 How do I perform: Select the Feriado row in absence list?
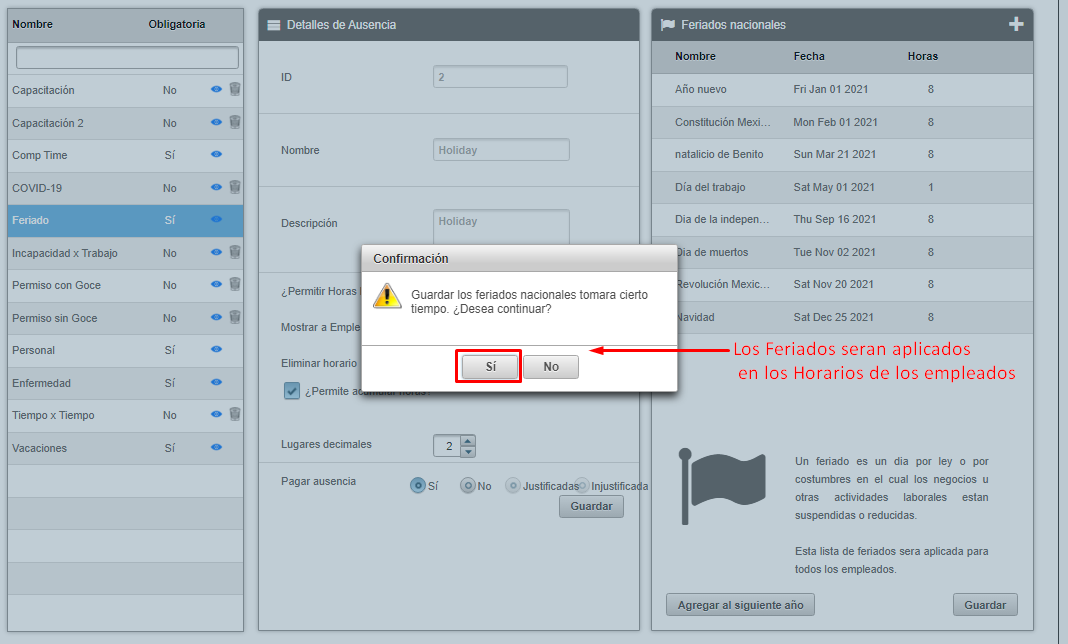pyautogui.click(x=100, y=220)
